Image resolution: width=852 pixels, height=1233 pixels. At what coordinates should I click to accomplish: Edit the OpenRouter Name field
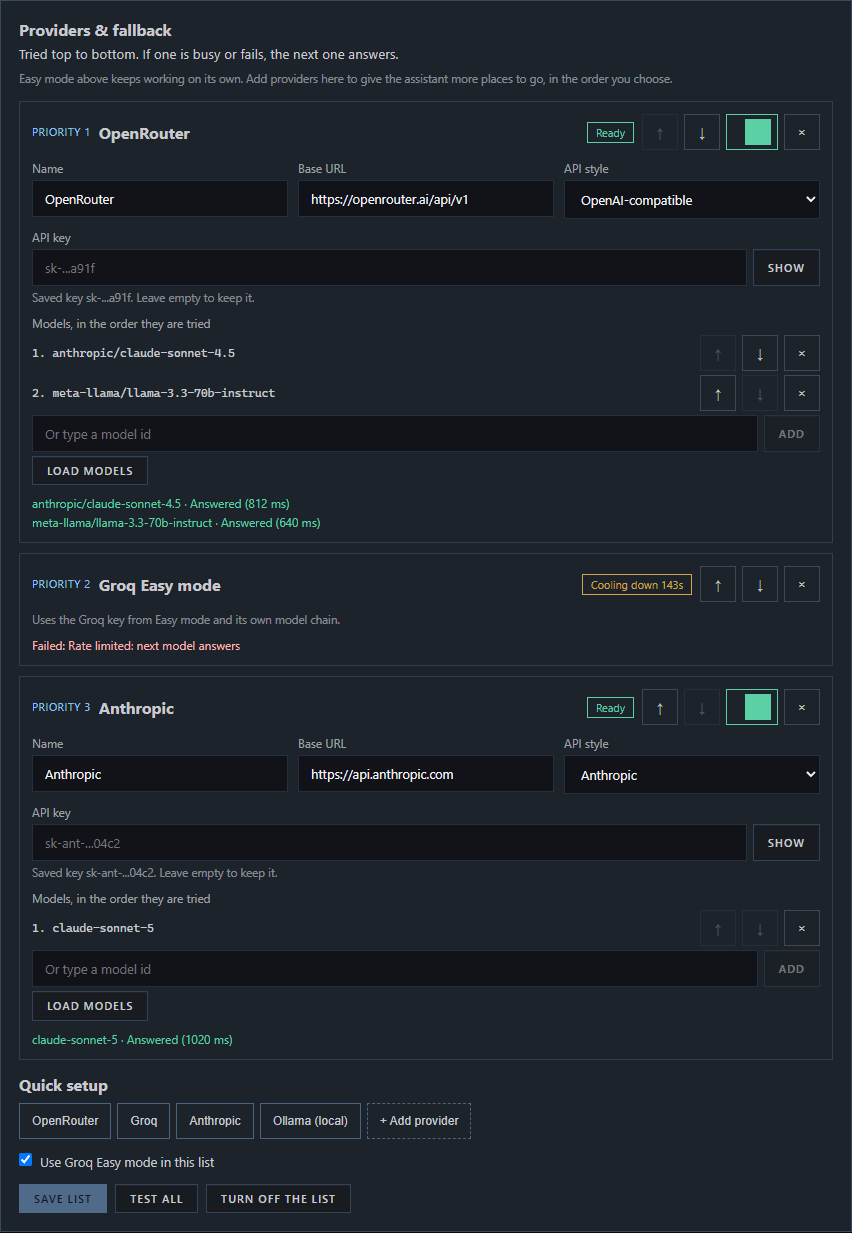pos(160,199)
